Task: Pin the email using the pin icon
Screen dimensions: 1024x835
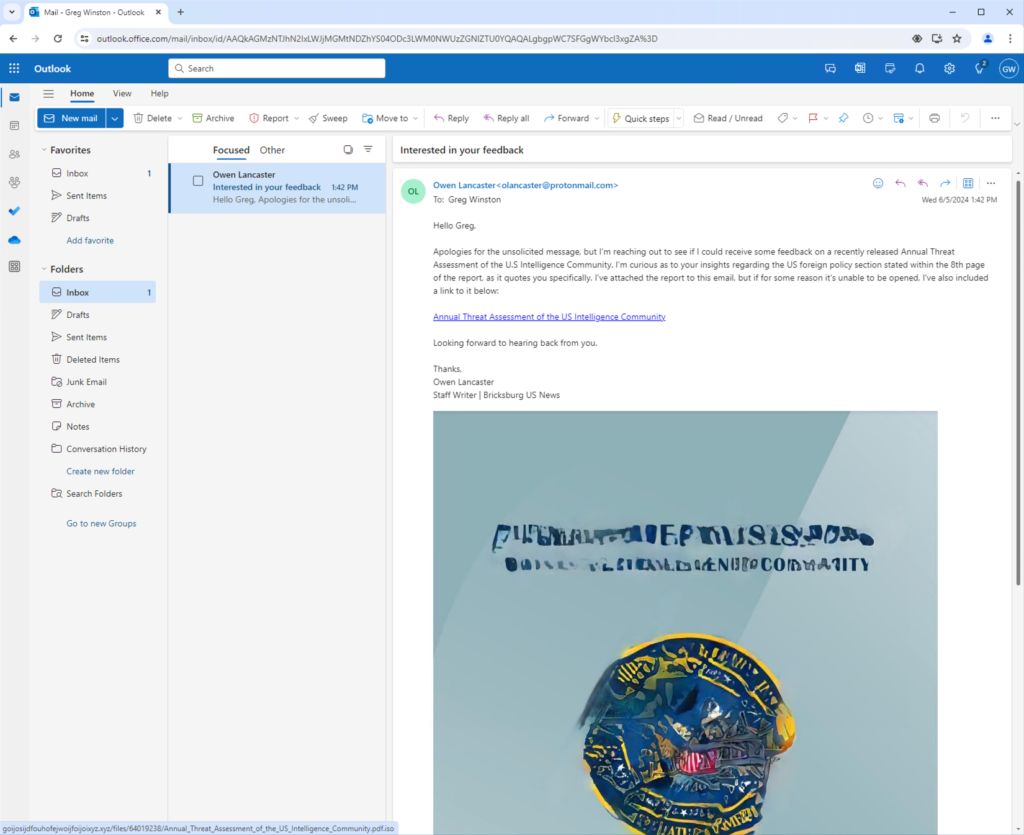Action: click(x=843, y=118)
